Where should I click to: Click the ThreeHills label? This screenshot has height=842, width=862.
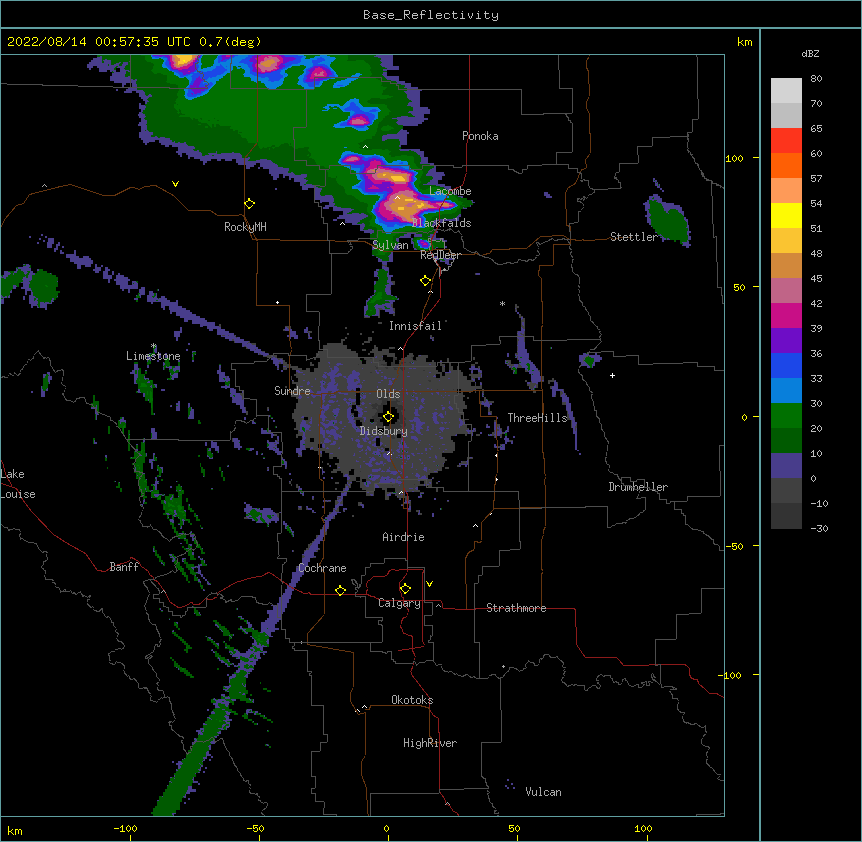tap(537, 418)
